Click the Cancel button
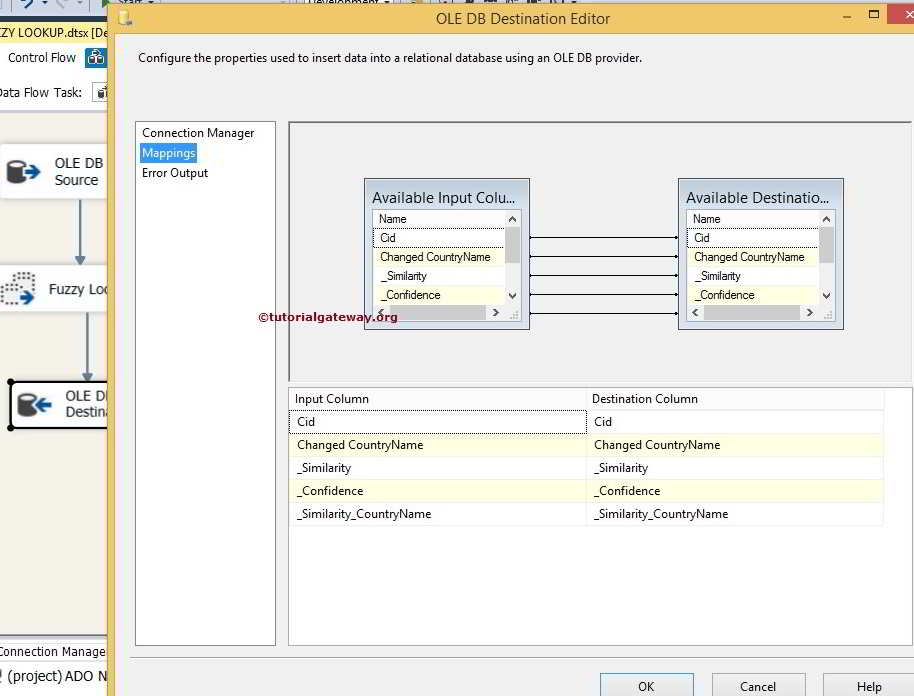Viewport: 914px width, 696px height. click(x=758, y=686)
